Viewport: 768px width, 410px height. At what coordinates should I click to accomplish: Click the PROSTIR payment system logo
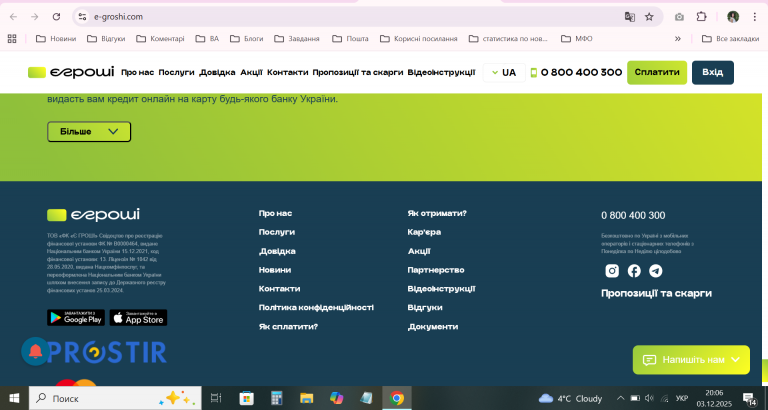click(107, 353)
